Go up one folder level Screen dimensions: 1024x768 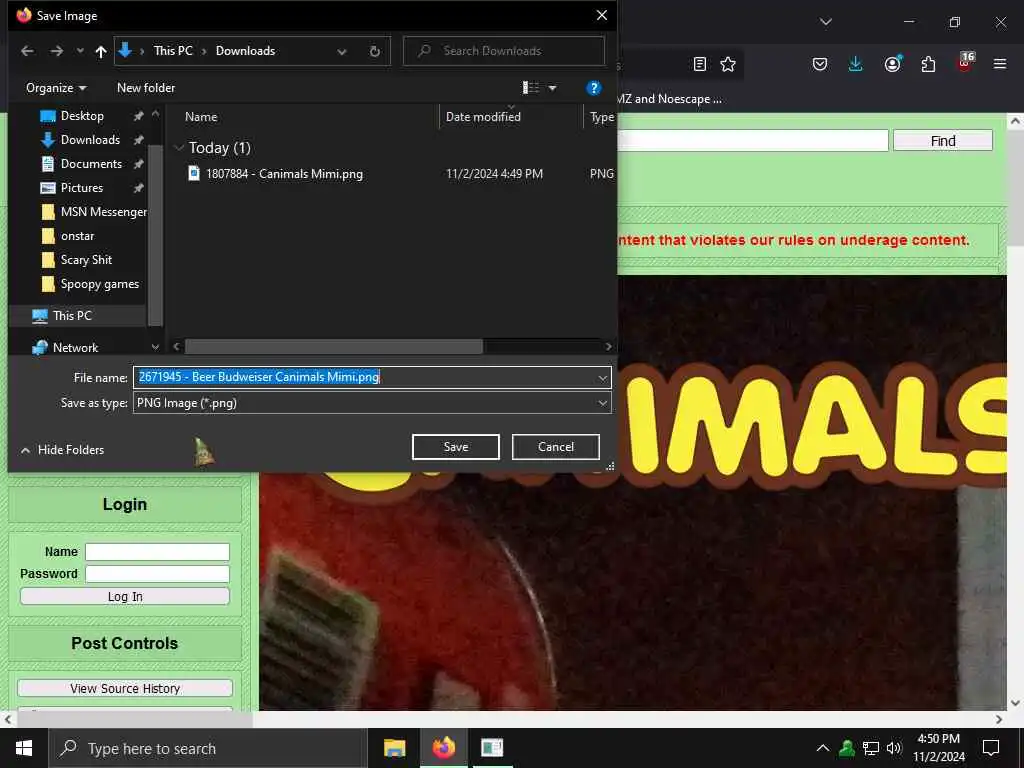point(101,51)
